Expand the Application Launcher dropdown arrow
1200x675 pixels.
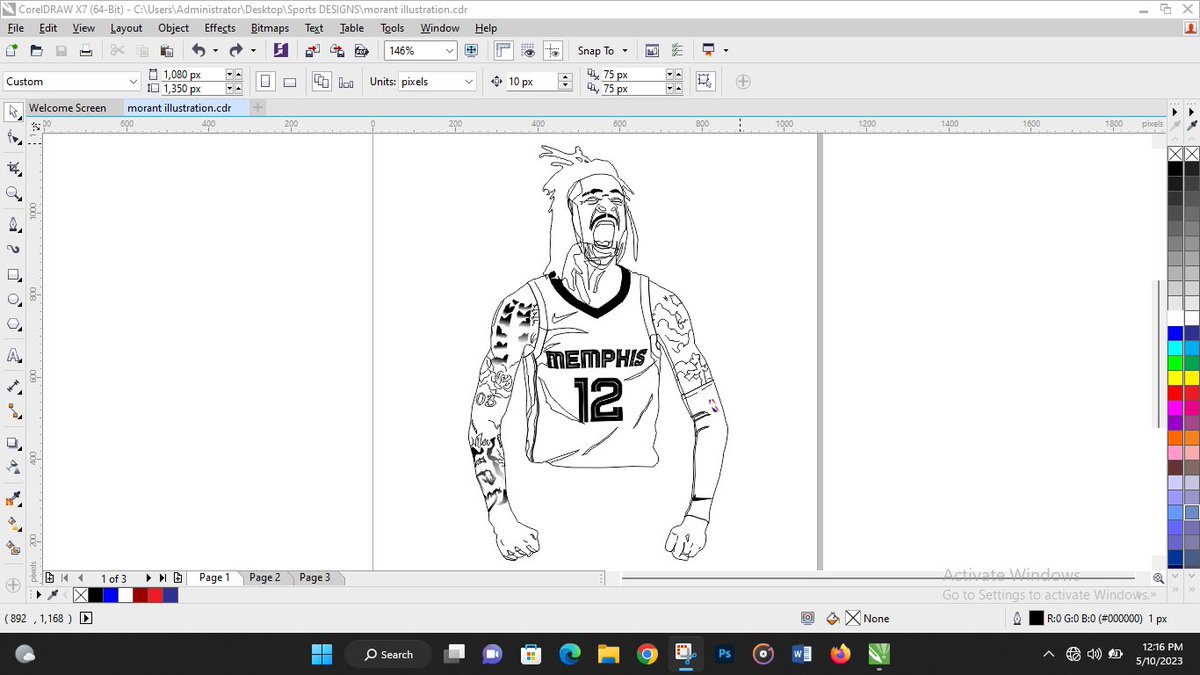point(726,50)
